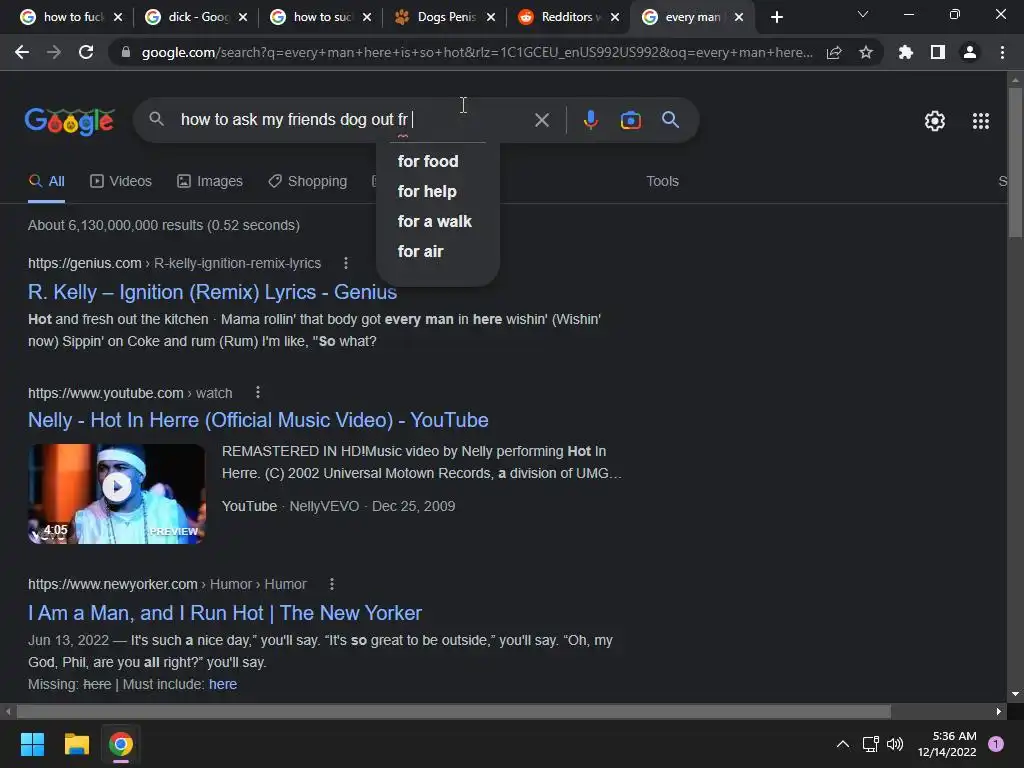The image size is (1024, 768).
Task: Choose the 'for air' suggestion
Action: point(421,251)
